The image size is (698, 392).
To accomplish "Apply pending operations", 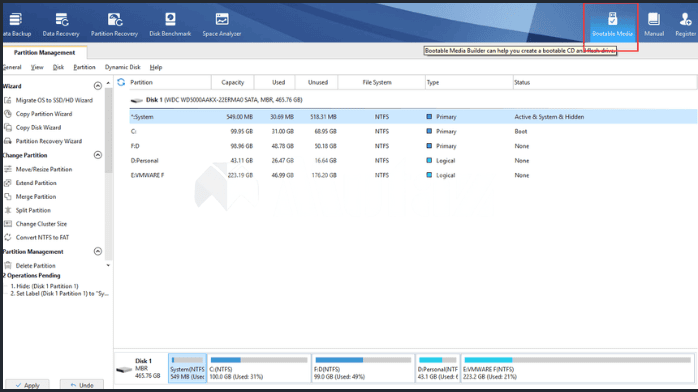I will point(27,385).
